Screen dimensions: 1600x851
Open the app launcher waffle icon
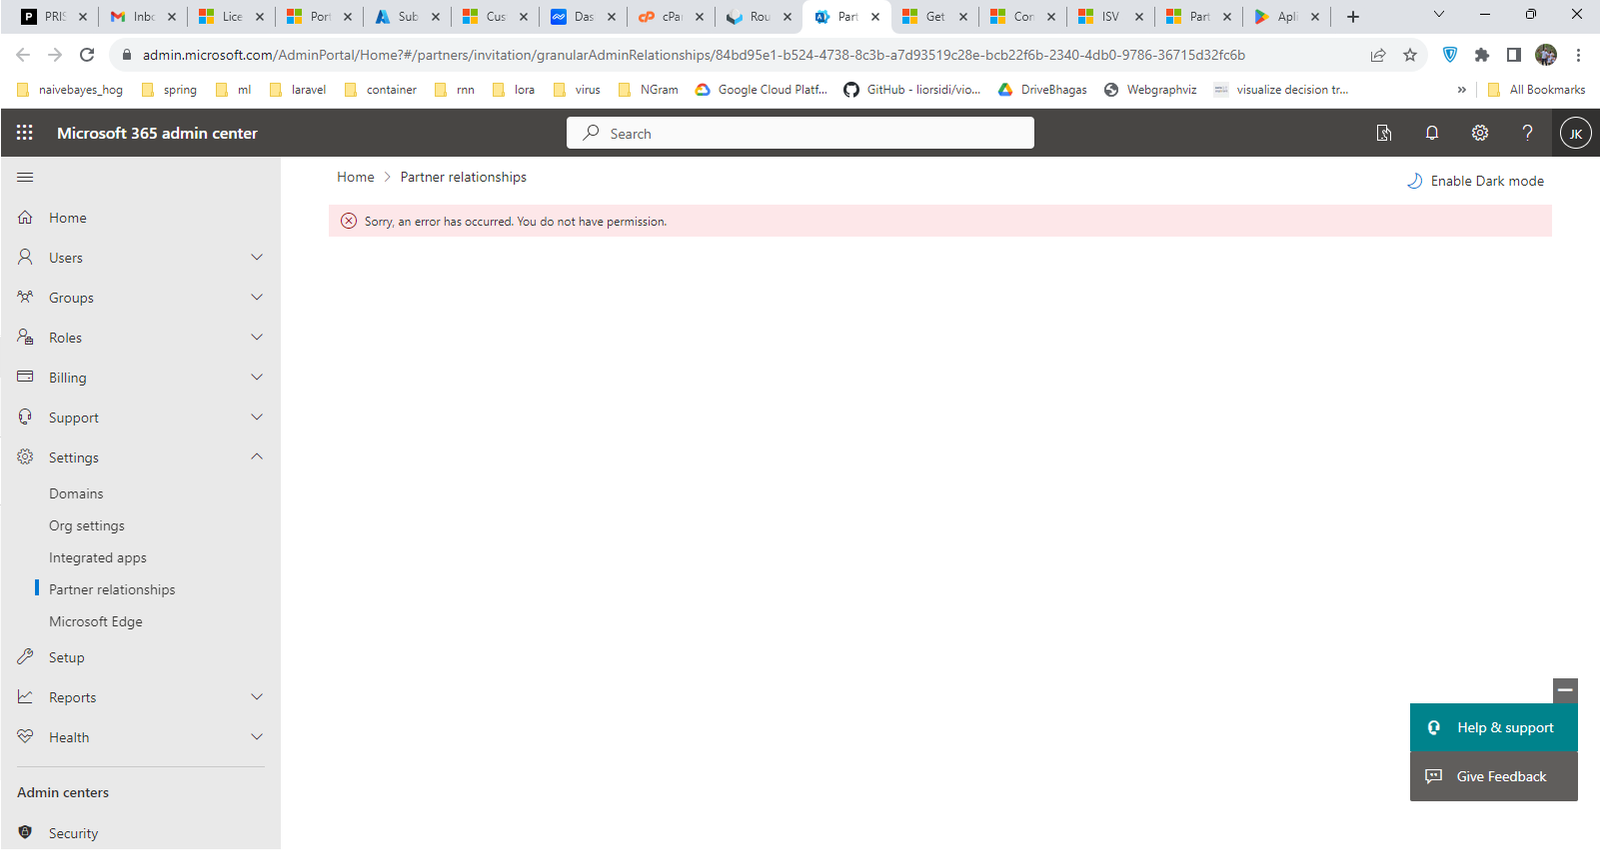pyautogui.click(x=25, y=133)
